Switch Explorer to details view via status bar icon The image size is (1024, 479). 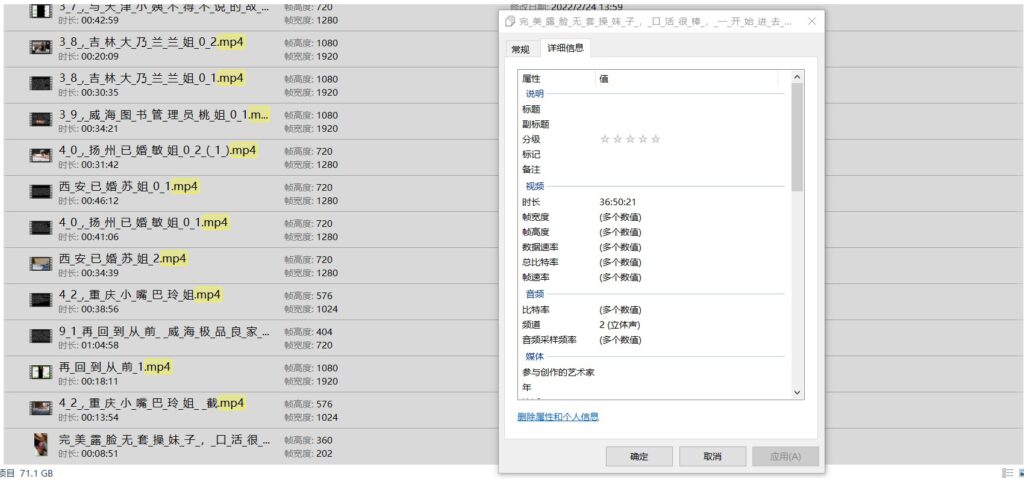coord(1006,473)
